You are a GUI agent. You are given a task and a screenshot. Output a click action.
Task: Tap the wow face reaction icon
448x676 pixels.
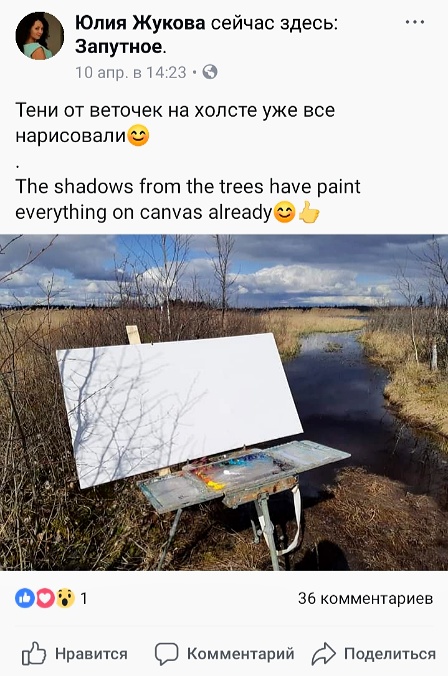tap(65, 598)
